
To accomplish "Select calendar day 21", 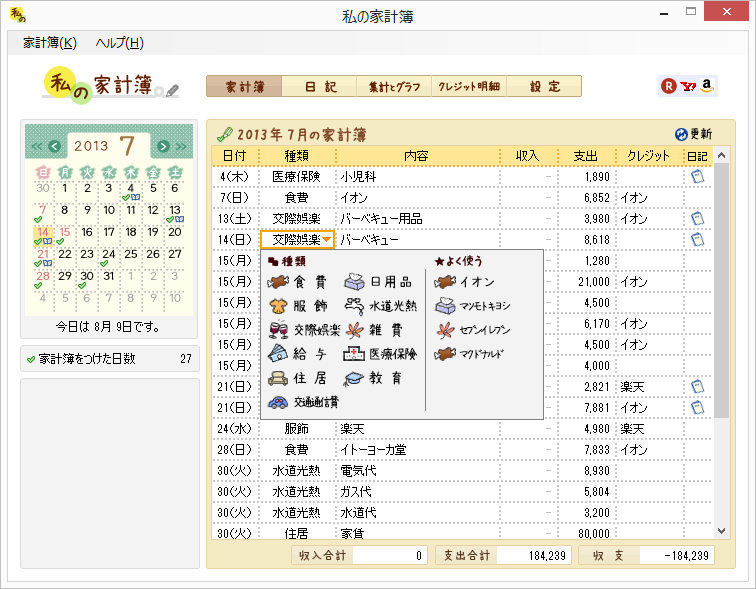I will [x=43, y=257].
